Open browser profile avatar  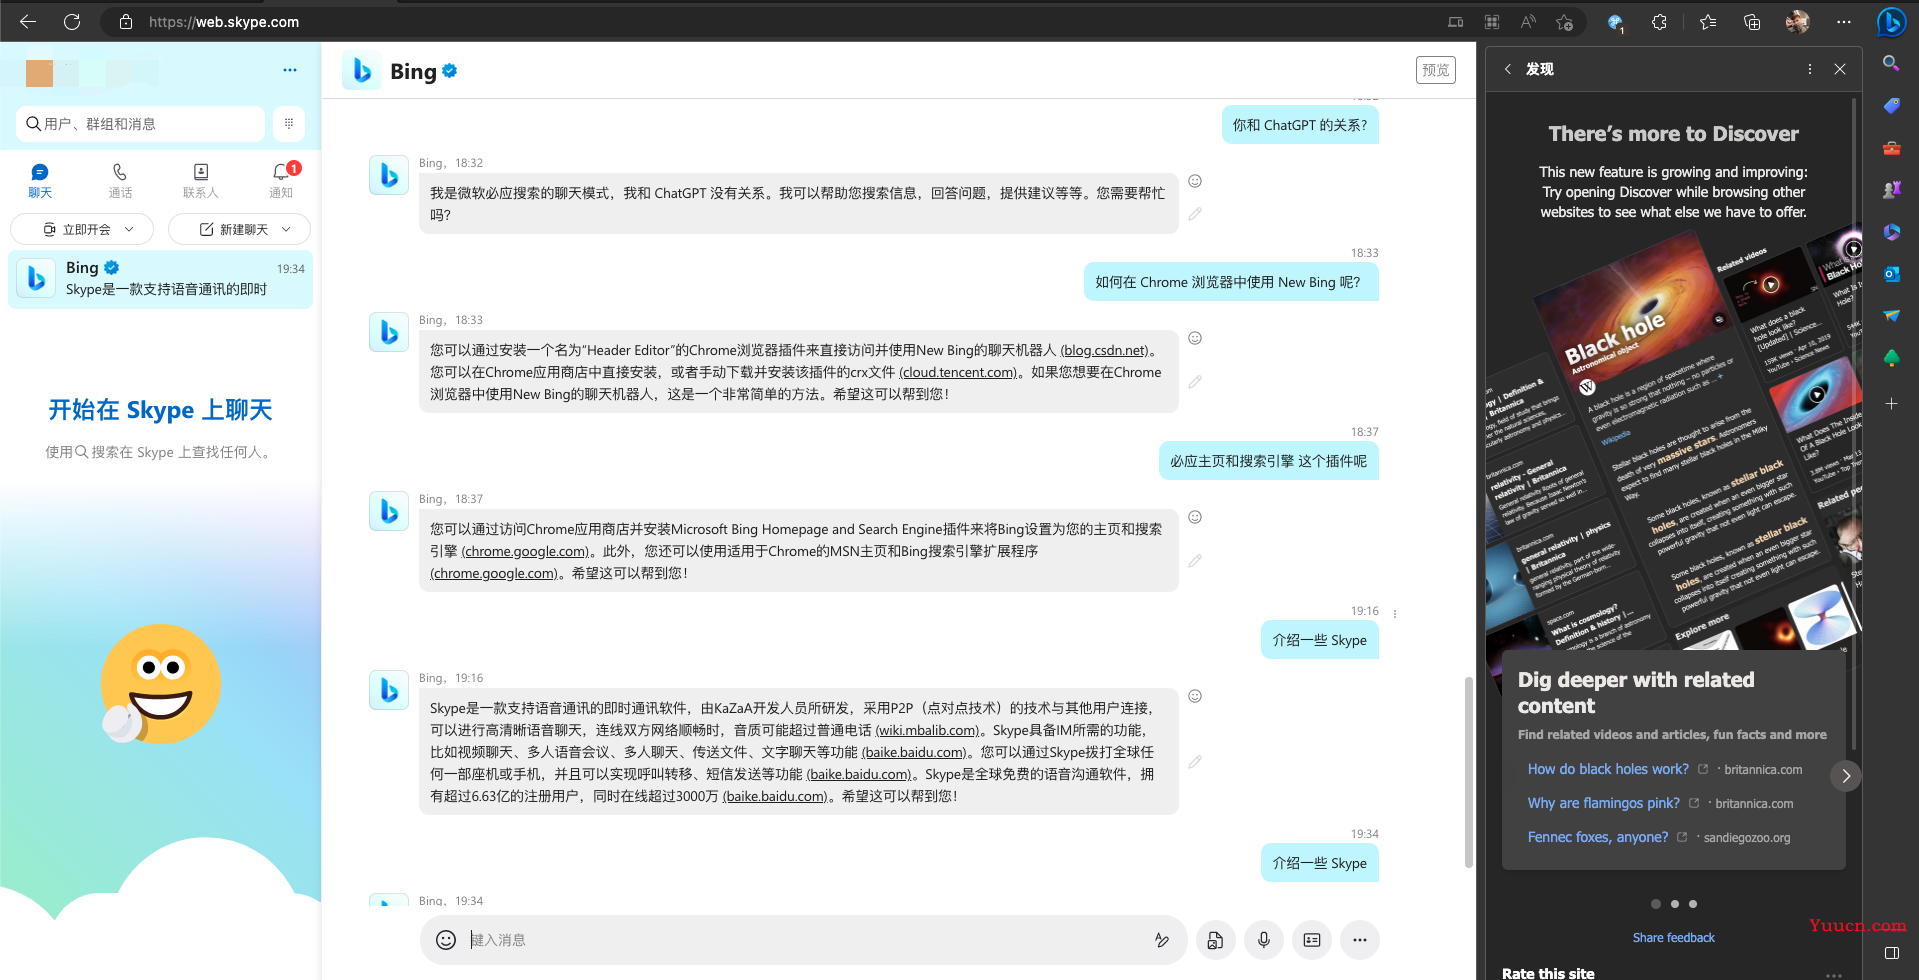(x=1797, y=21)
